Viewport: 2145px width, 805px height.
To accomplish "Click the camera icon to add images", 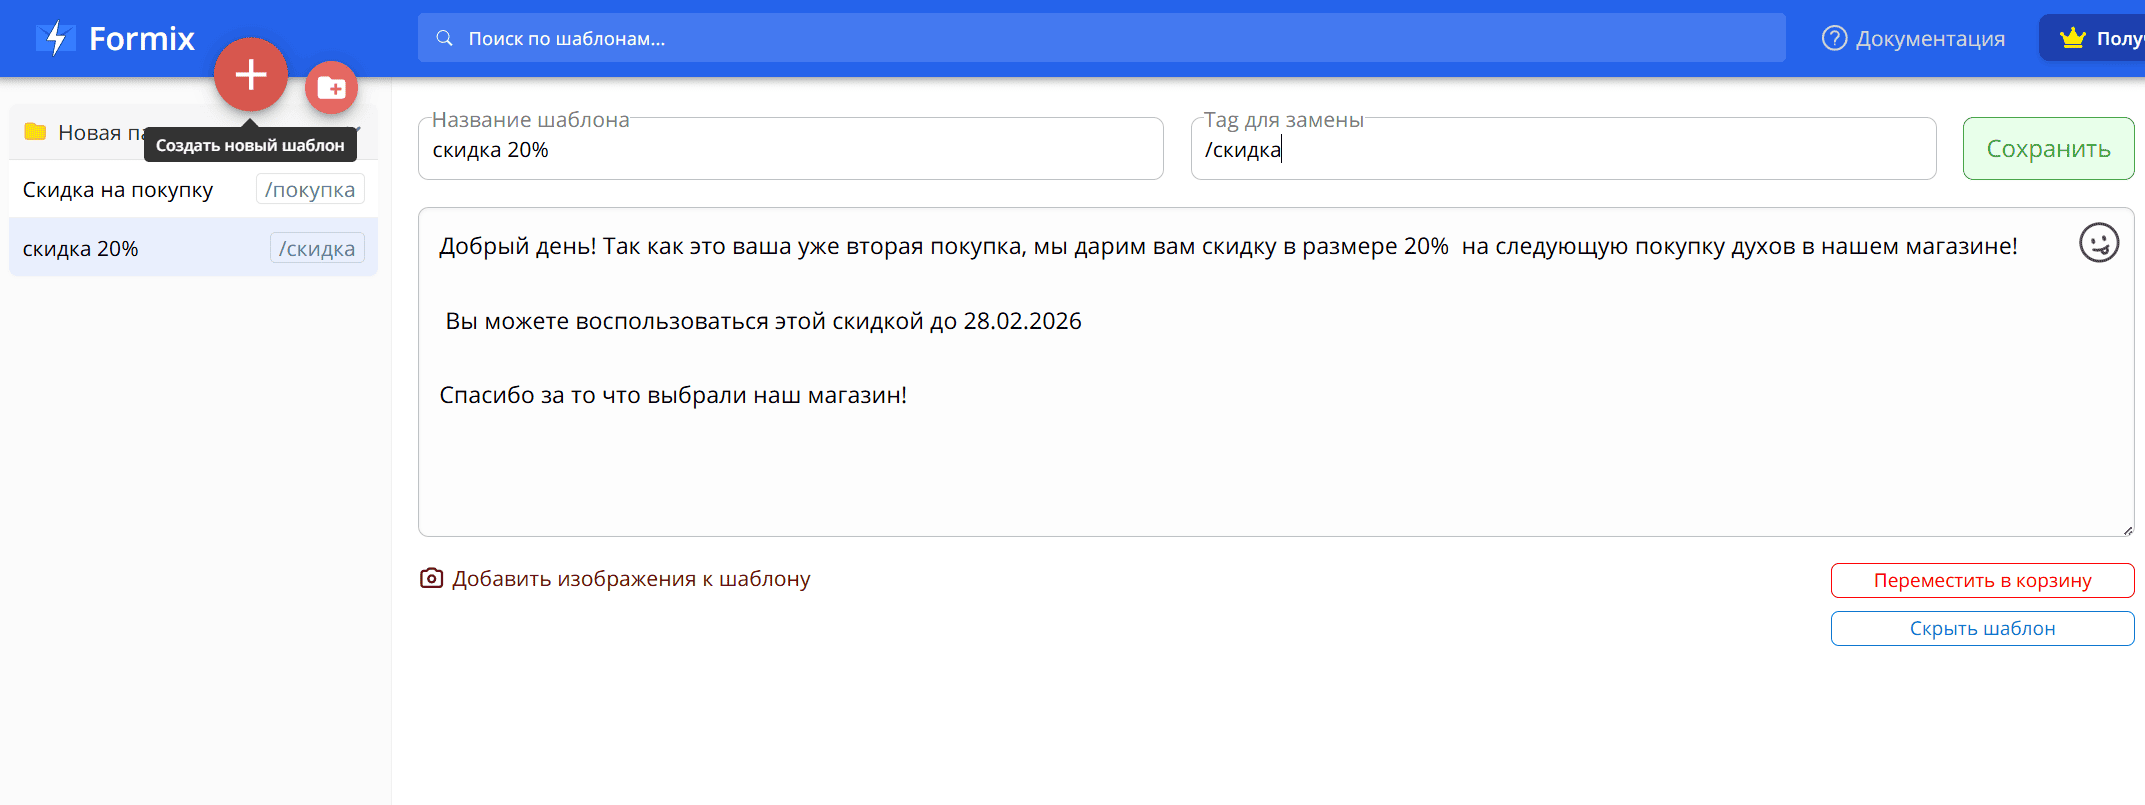I will click(431, 579).
